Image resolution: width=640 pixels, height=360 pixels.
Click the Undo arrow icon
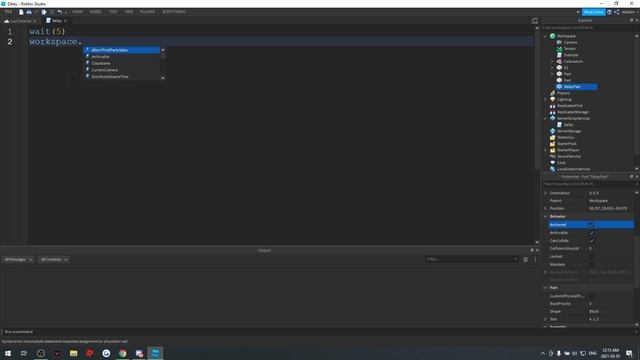(x=60, y=12)
